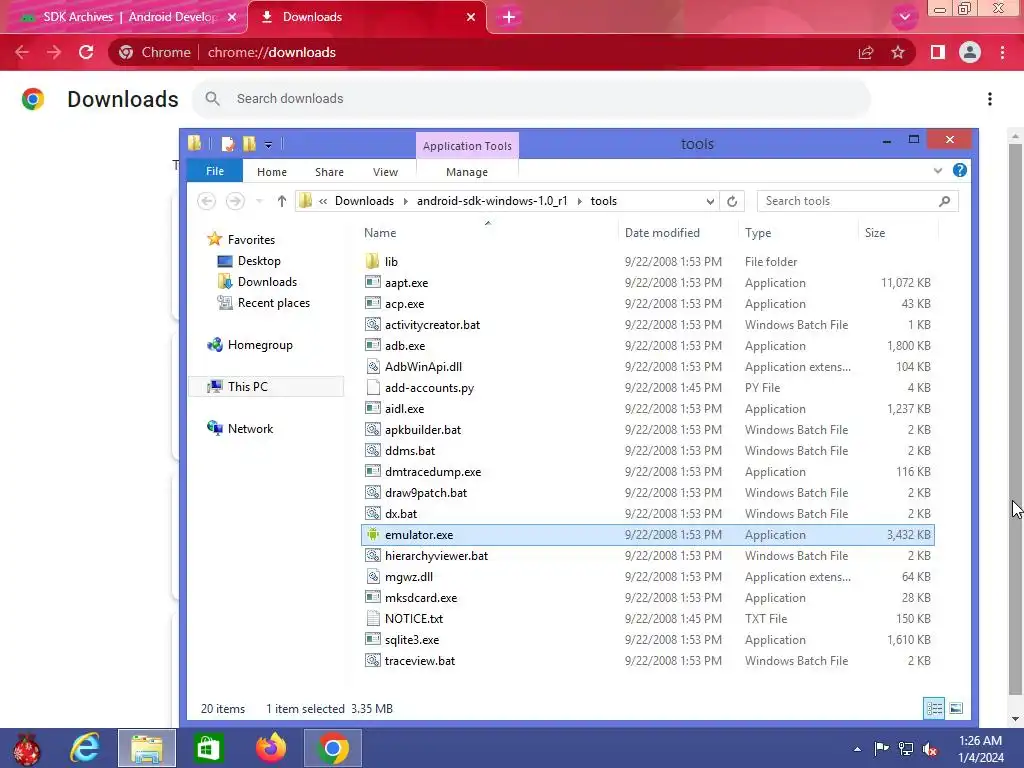The width and height of the screenshot is (1024, 768).
Task: Refresh the tools folder view
Action: pyautogui.click(x=732, y=201)
